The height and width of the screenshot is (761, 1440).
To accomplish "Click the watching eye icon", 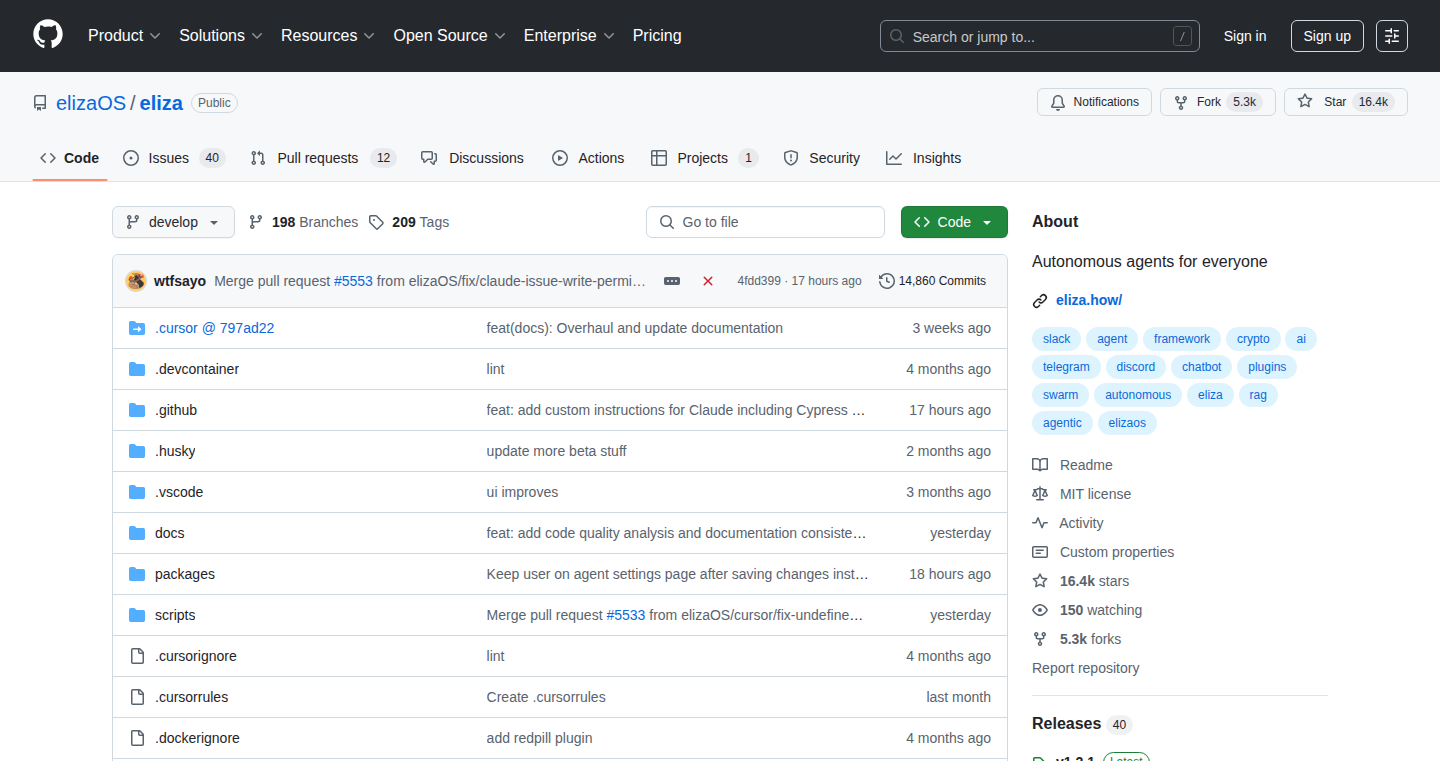I will tap(1040, 610).
